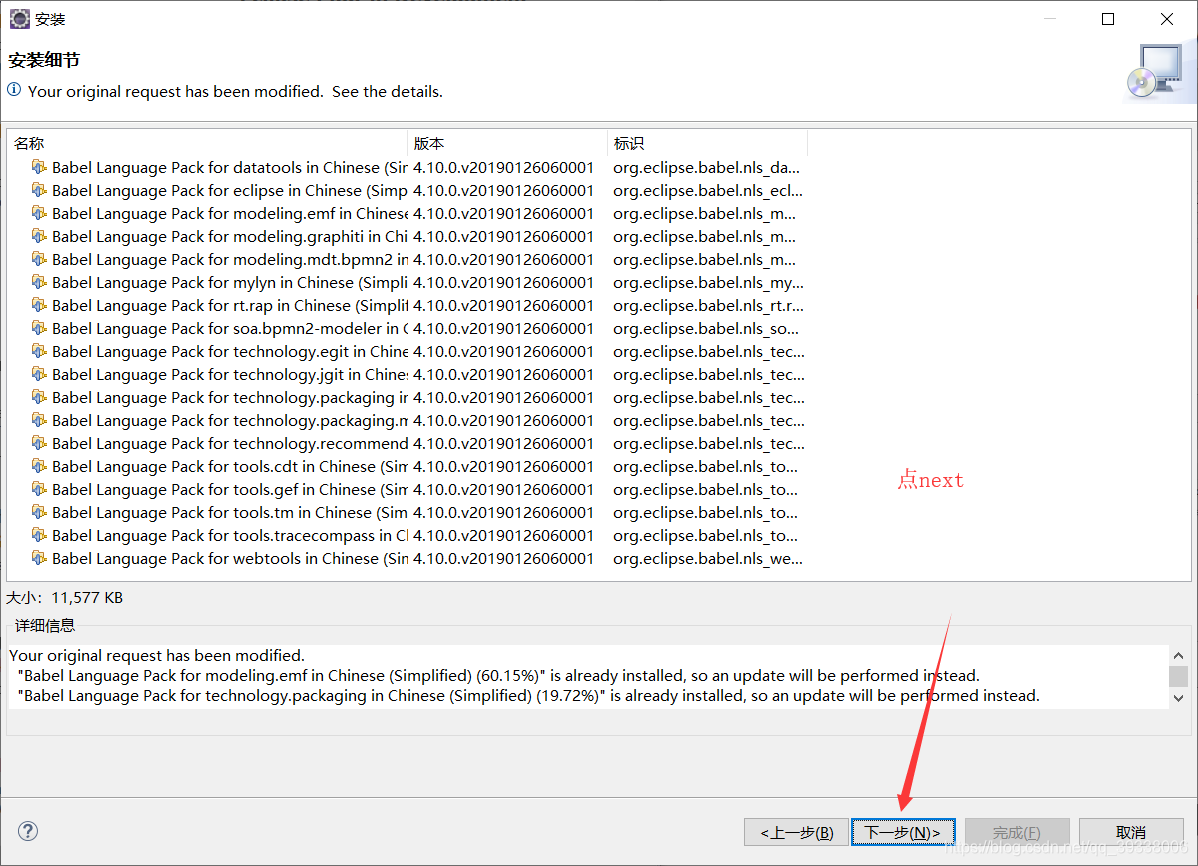This screenshot has width=1198, height=866.
Task: Click the details scrollbar thumb
Action: tap(1178, 676)
